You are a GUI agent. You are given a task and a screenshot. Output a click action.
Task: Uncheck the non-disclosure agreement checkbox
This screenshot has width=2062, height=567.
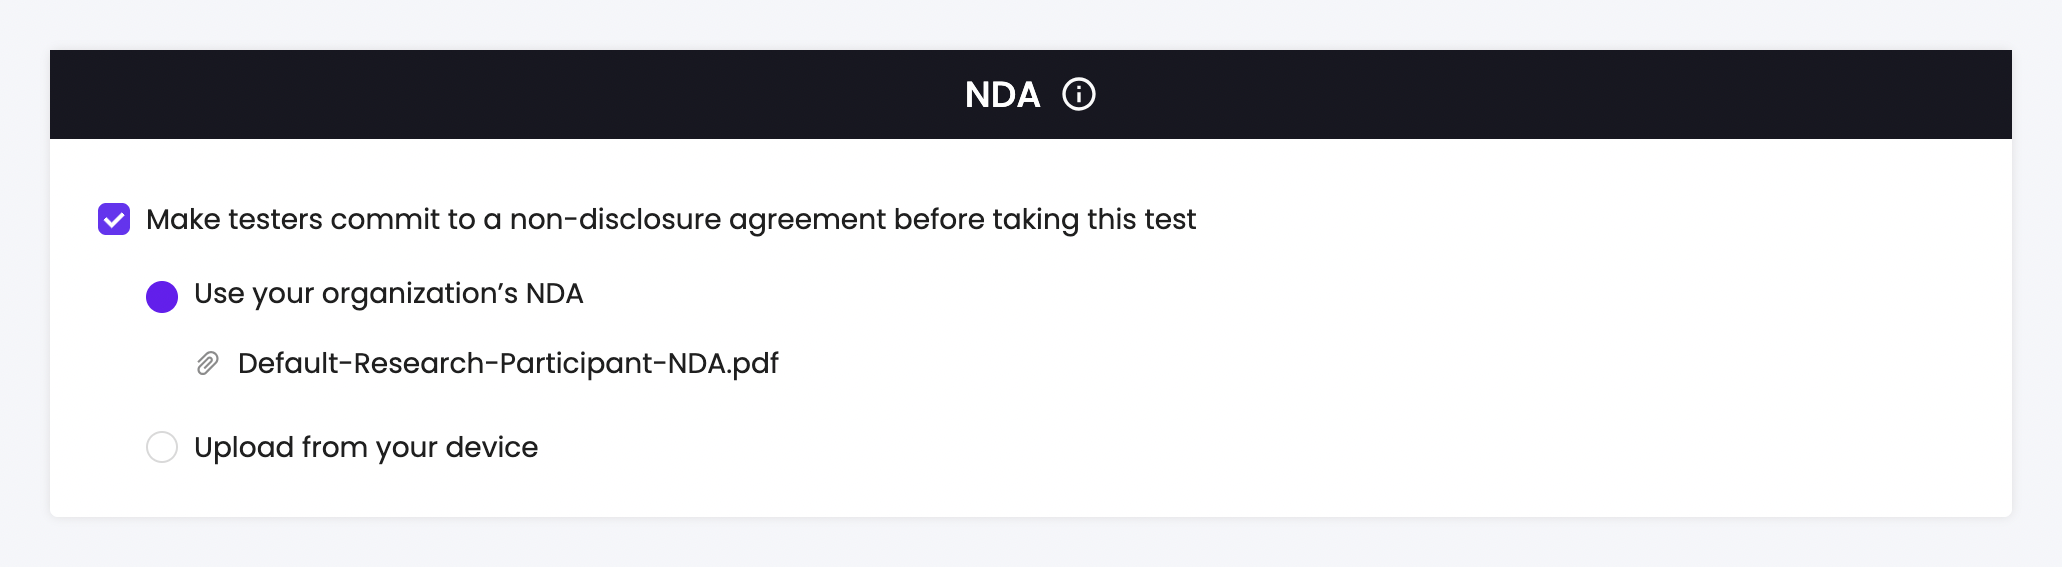click(114, 219)
